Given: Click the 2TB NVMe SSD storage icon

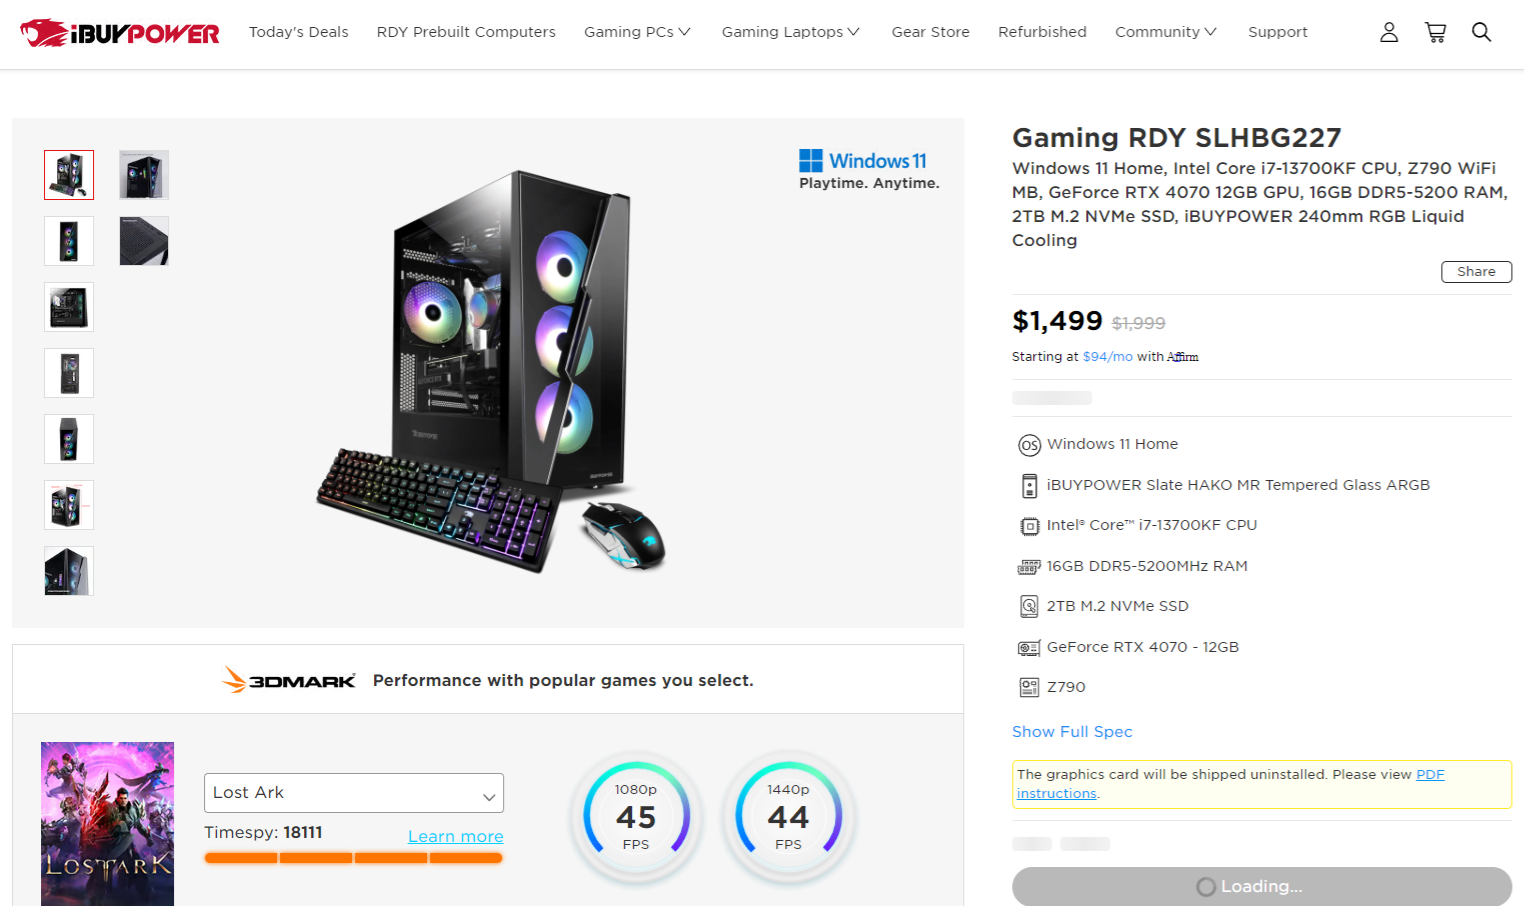Looking at the screenshot, I should [1029, 606].
